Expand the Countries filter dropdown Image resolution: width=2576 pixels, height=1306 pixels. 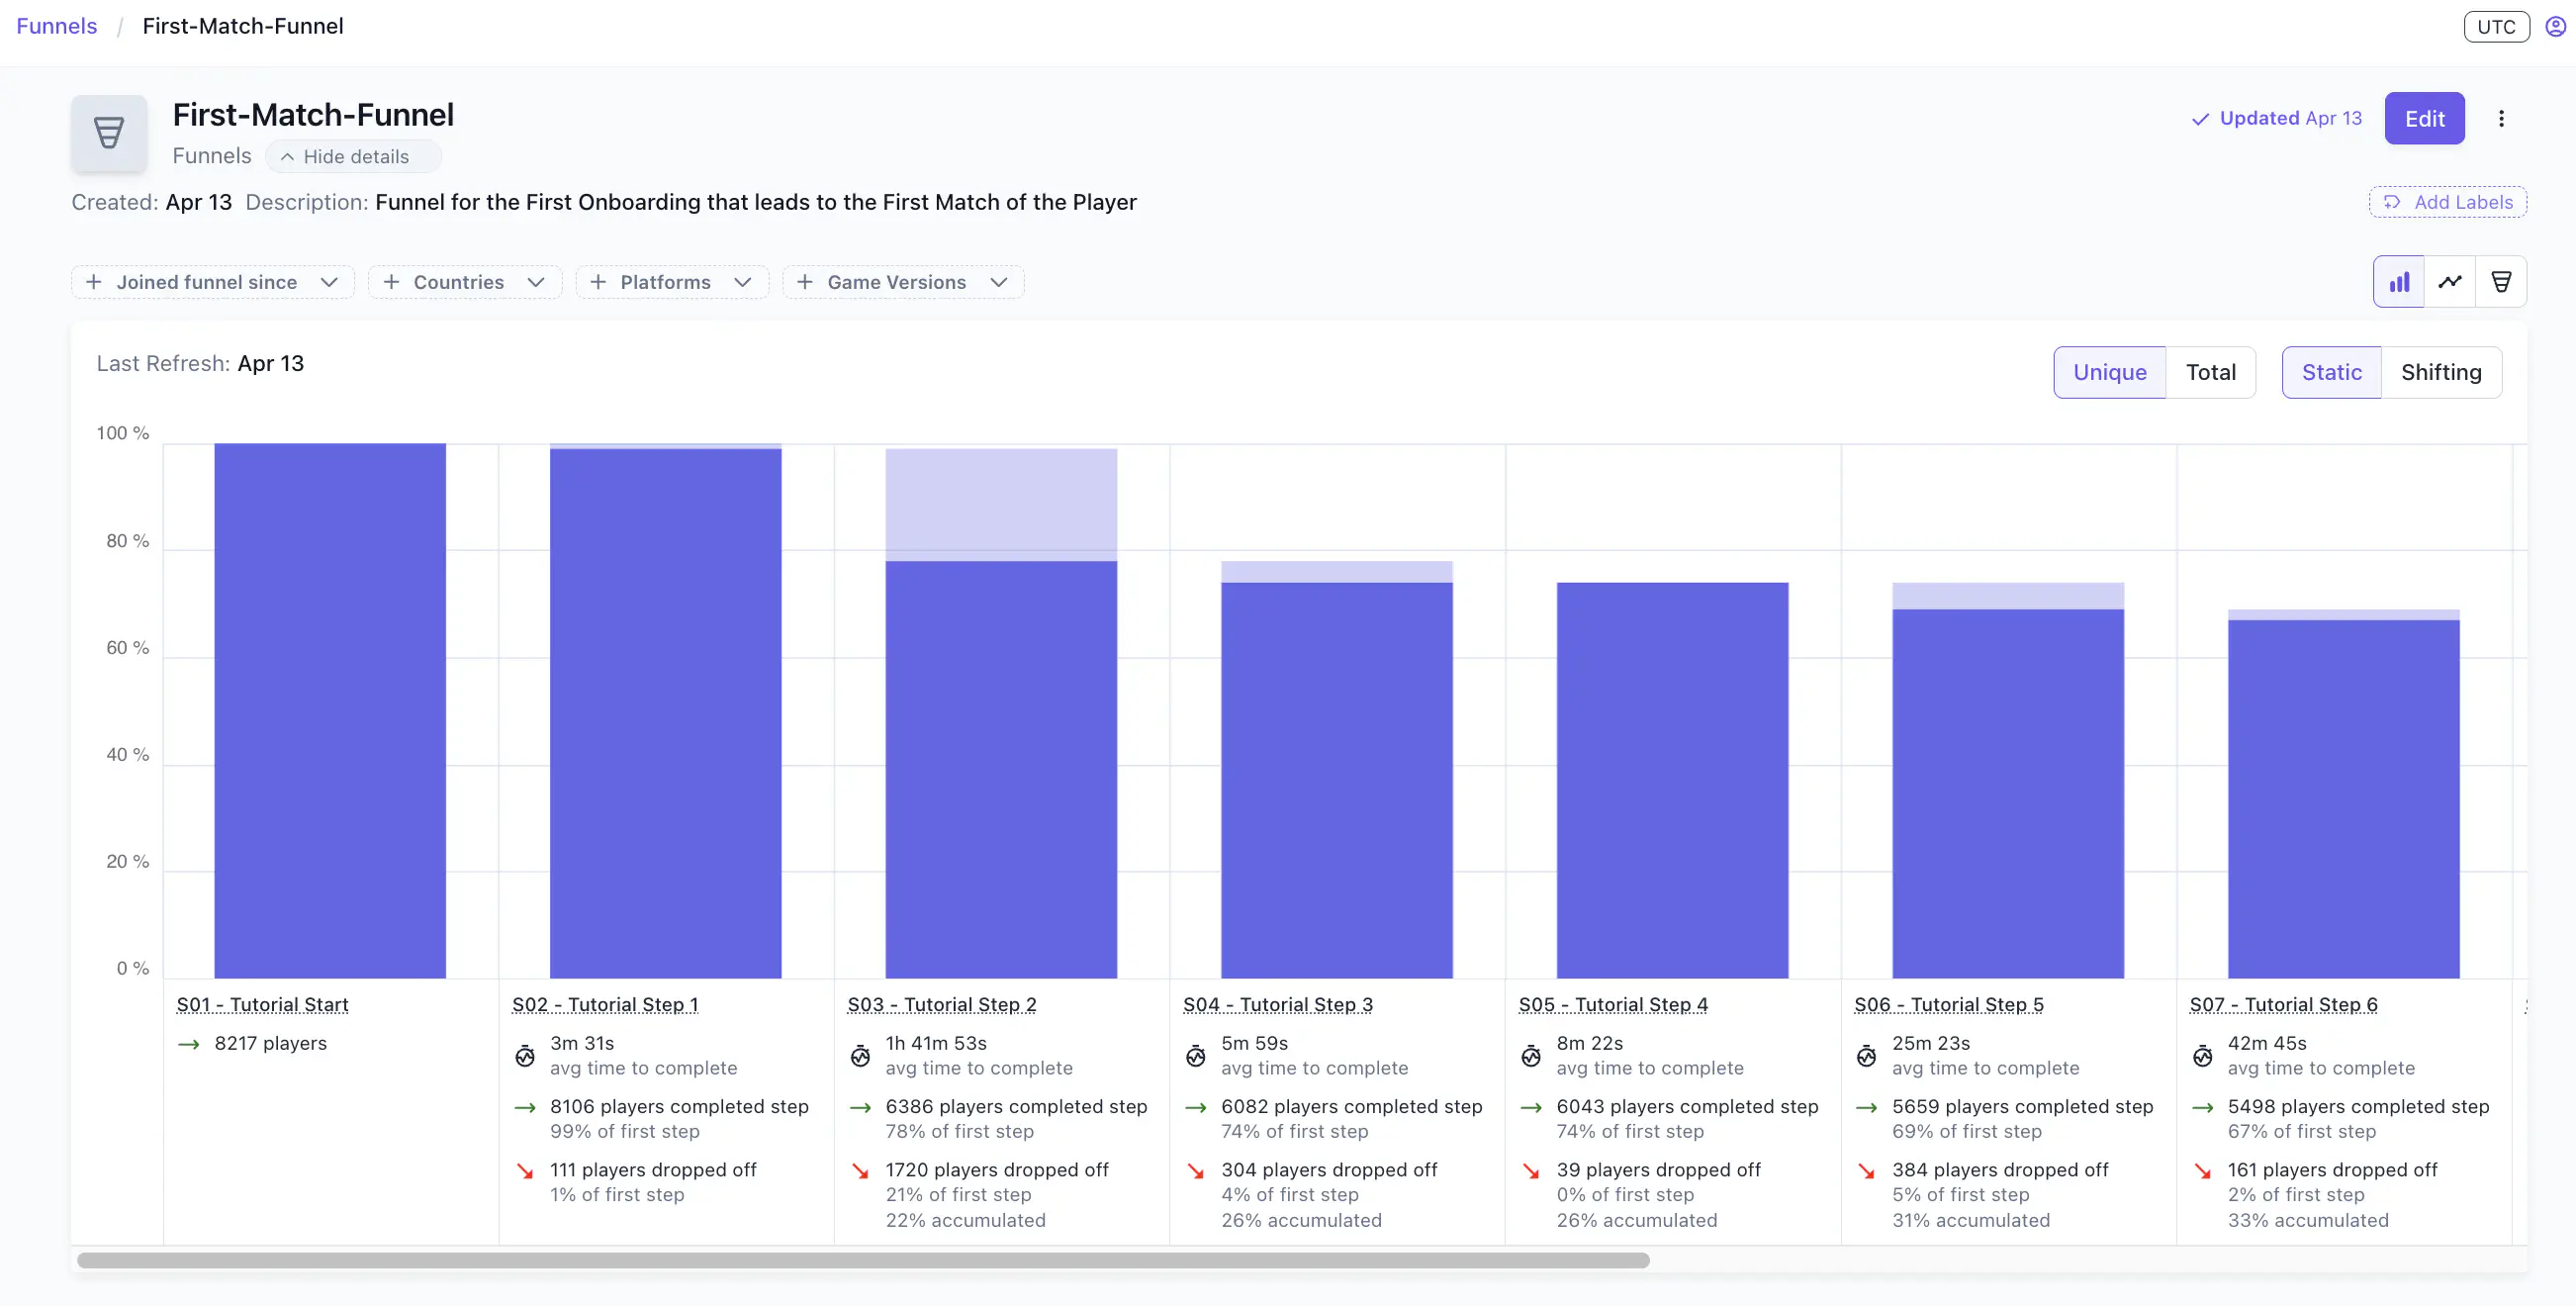pyautogui.click(x=464, y=281)
